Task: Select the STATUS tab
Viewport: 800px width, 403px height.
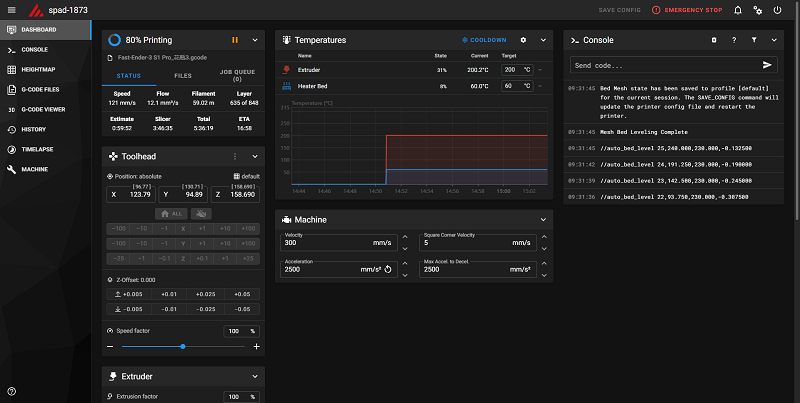Action: 129,75
